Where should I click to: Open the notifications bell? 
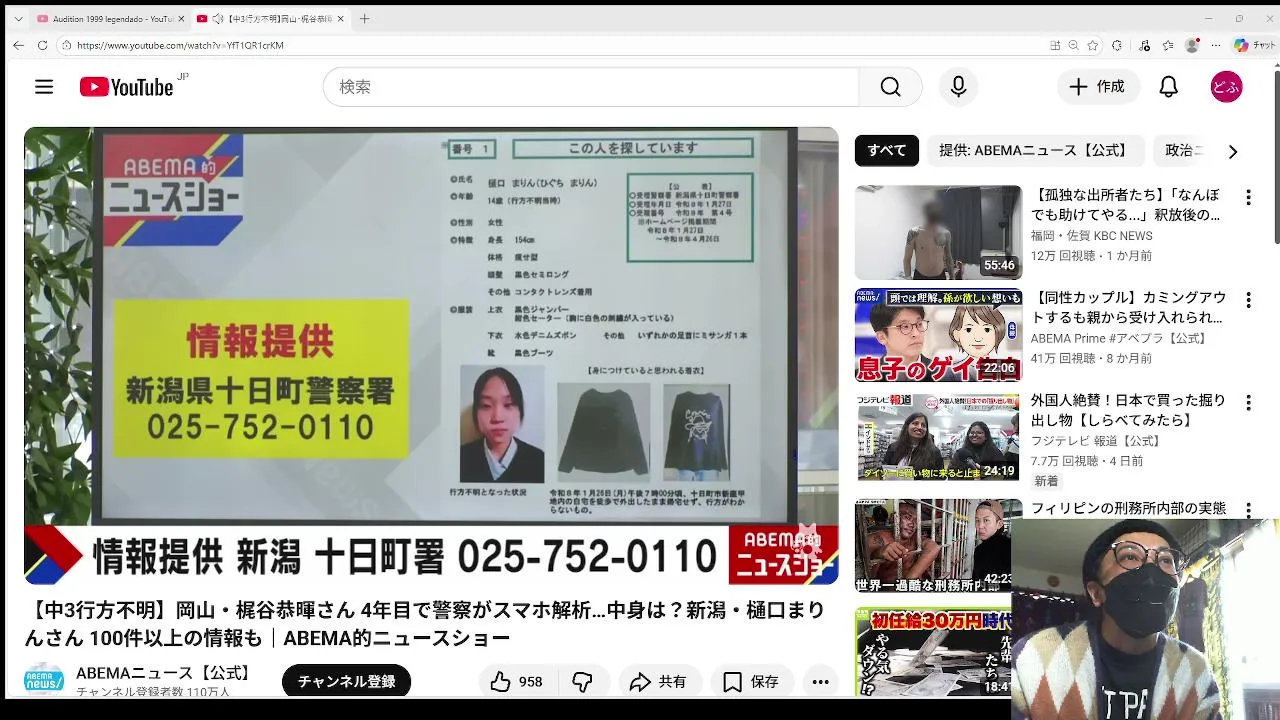tap(1168, 87)
